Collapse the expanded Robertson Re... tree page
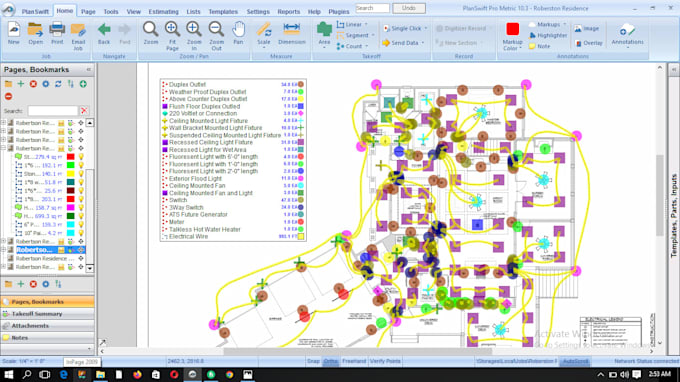This screenshot has width=680, height=382. [x=4, y=148]
